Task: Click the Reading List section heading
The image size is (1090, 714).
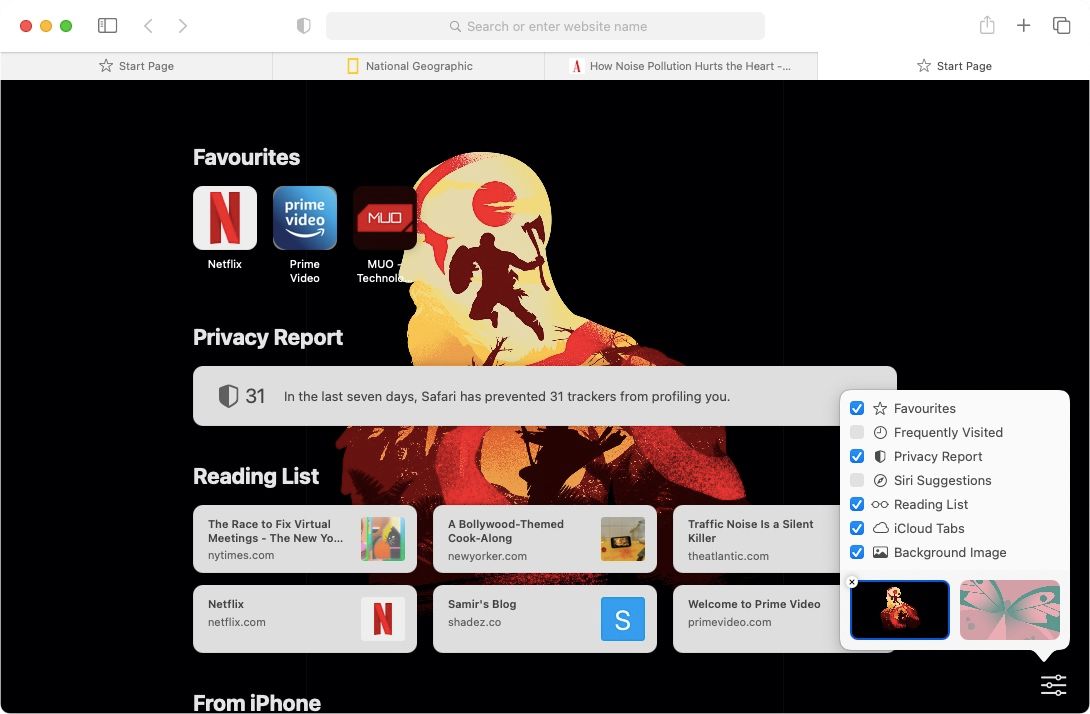Action: [256, 476]
